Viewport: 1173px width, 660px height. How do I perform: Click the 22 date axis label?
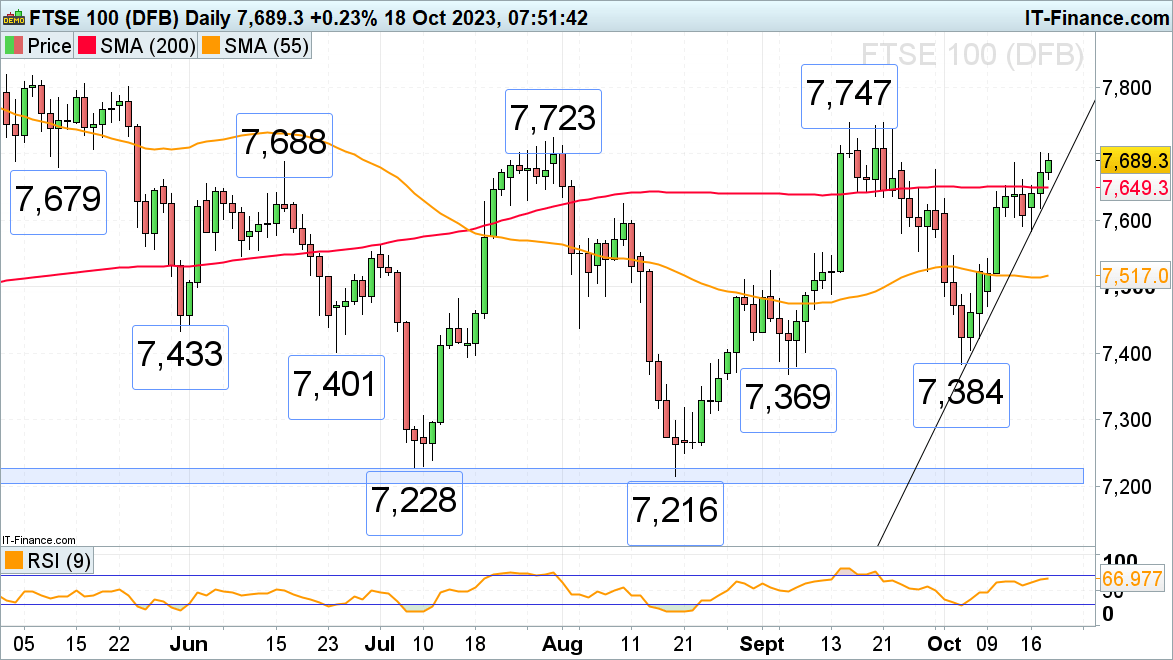(x=120, y=644)
